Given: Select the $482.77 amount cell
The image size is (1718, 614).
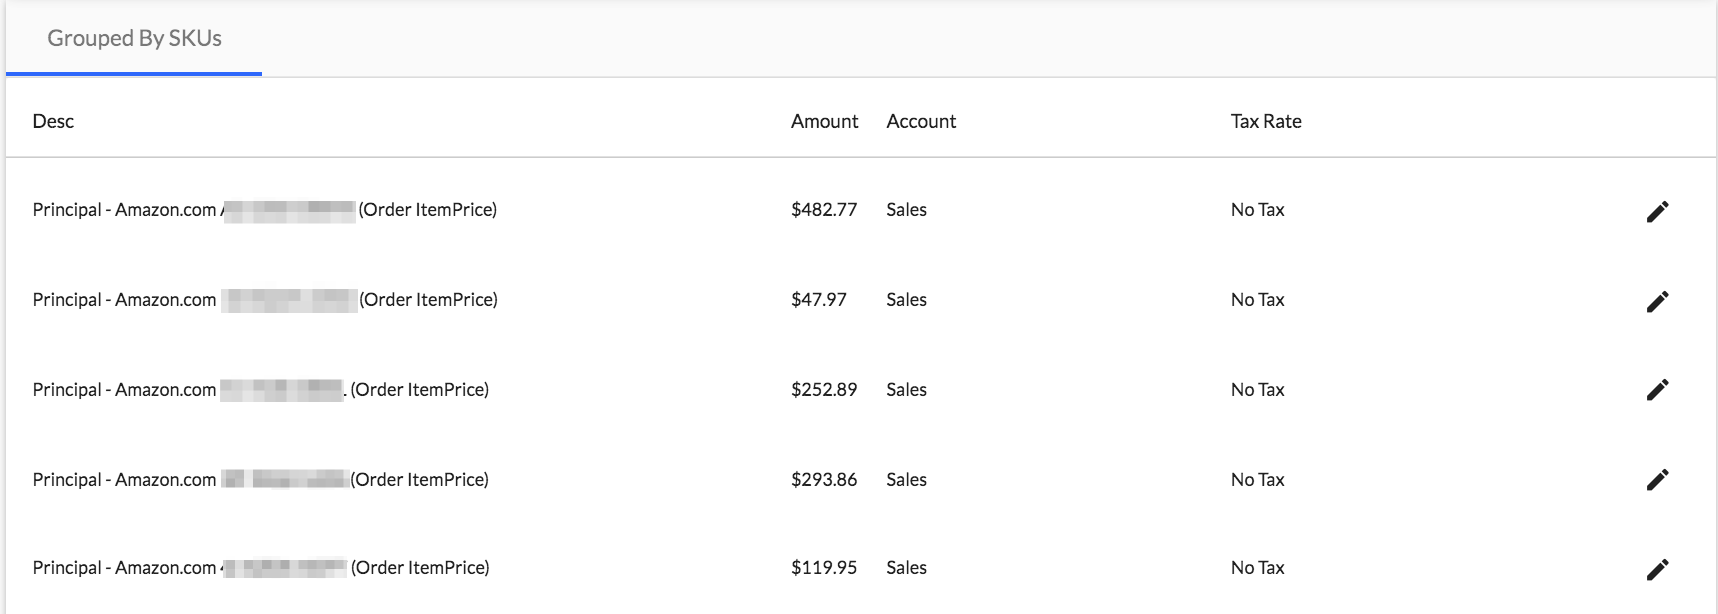Looking at the screenshot, I should click(824, 210).
